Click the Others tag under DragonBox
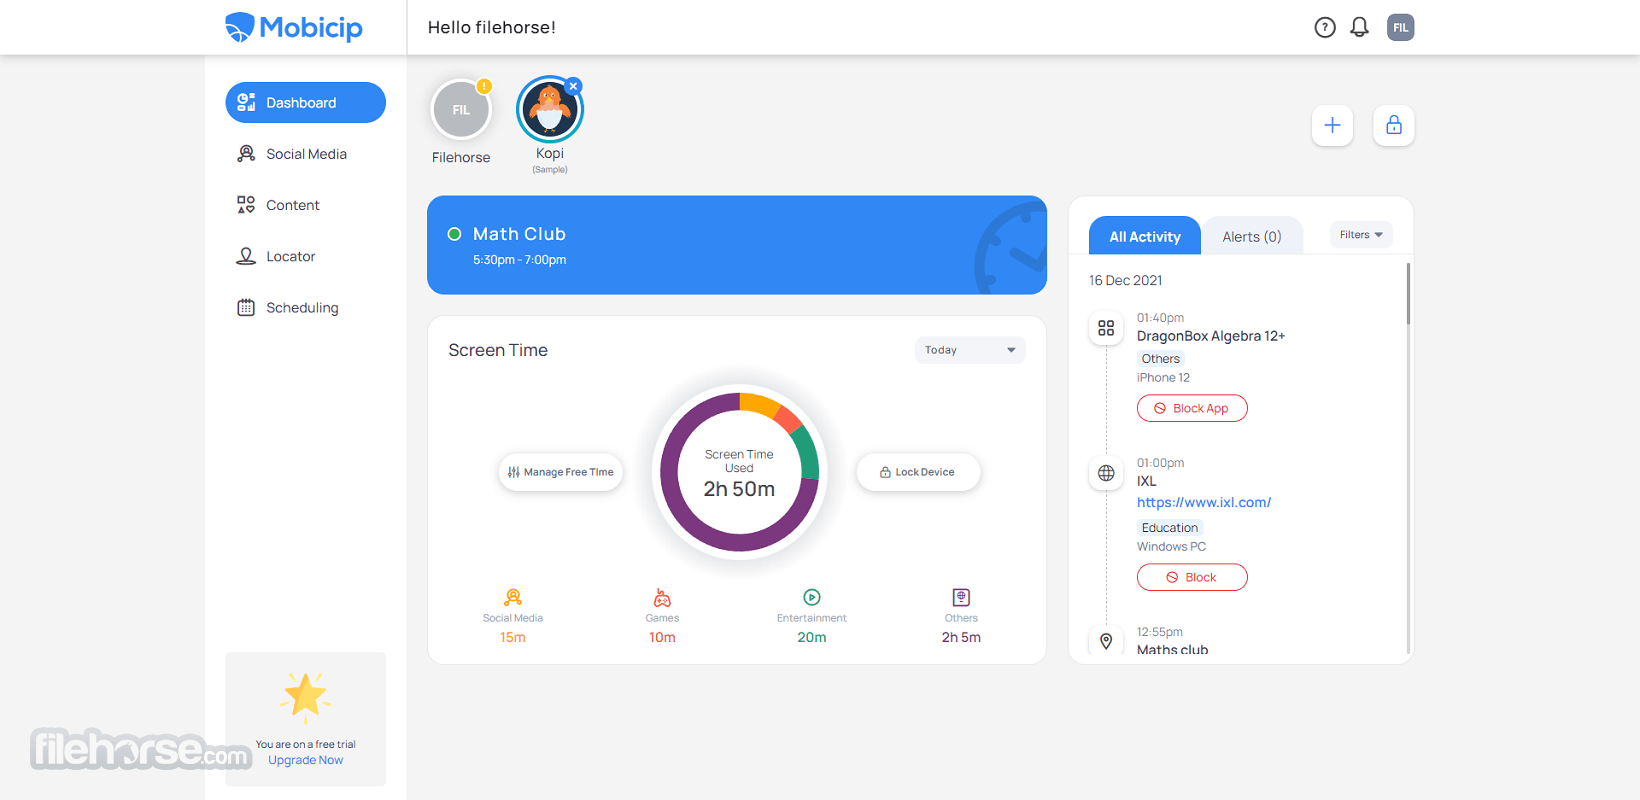The width and height of the screenshot is (1640, 800). pos(1161,359)
